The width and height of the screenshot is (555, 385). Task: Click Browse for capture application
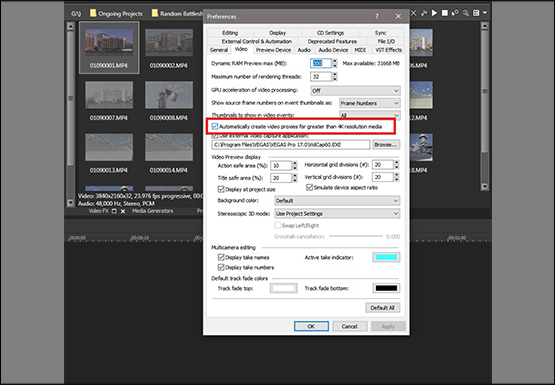[x=386, y=145]
